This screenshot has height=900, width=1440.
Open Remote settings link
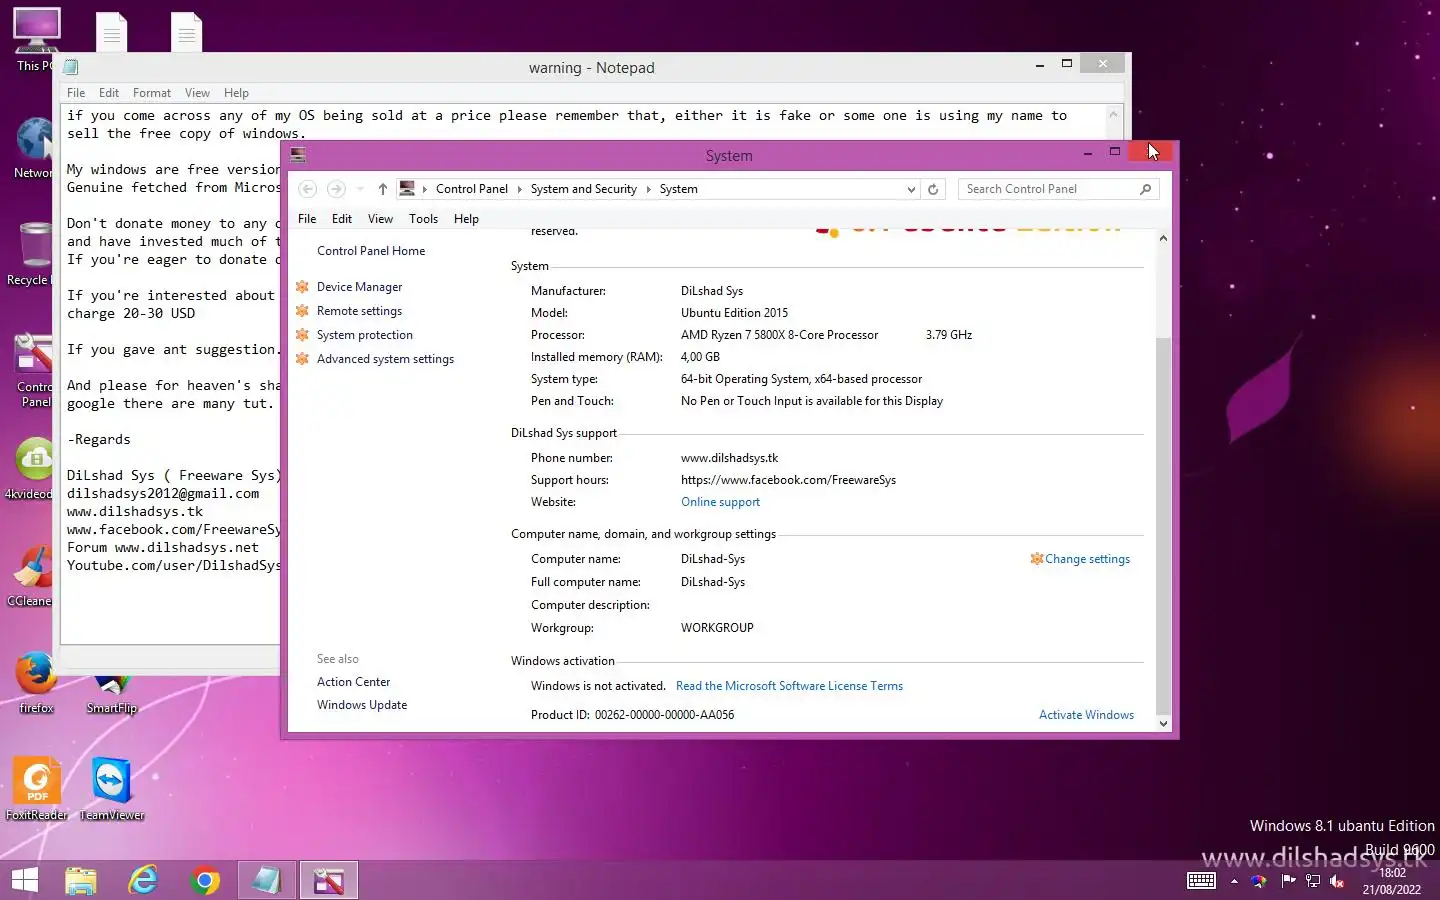point(359,311)
